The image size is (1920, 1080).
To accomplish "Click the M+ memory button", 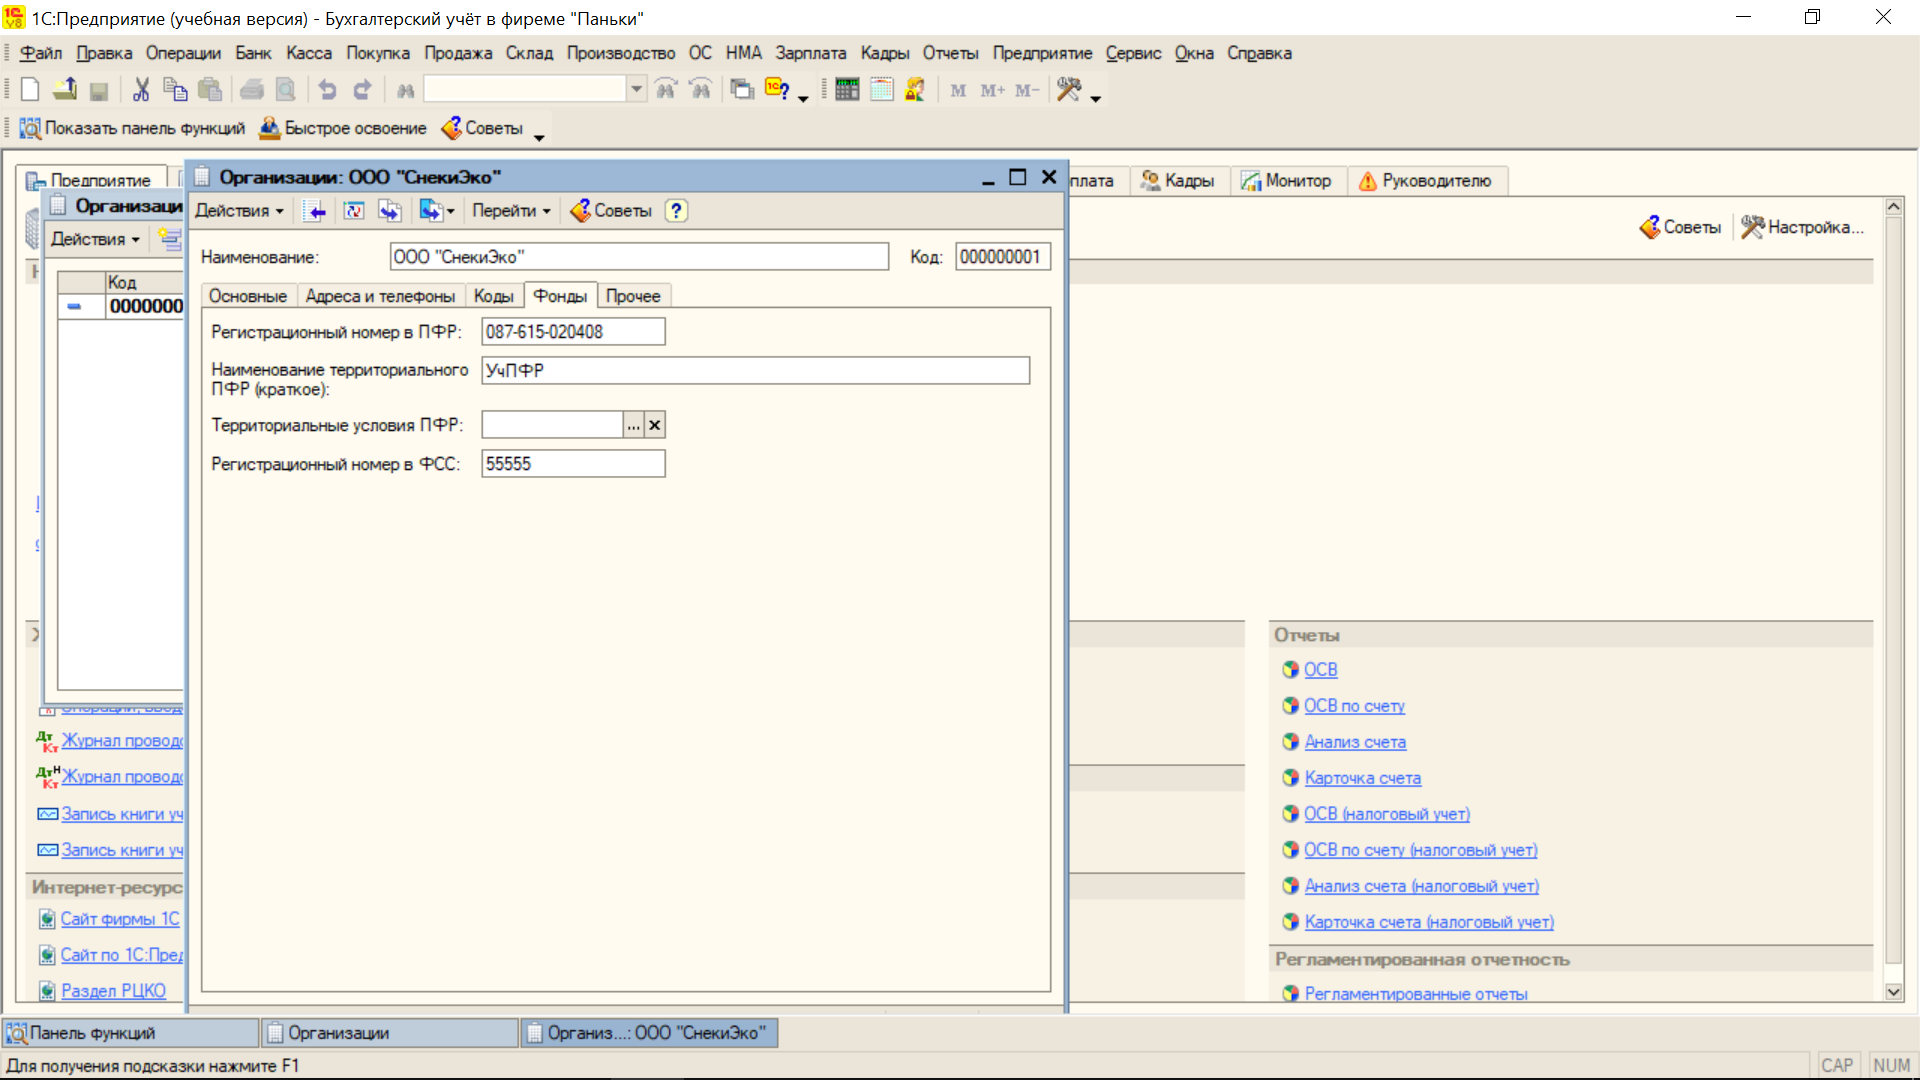I will pyautogui.click(x=992, y=90).
